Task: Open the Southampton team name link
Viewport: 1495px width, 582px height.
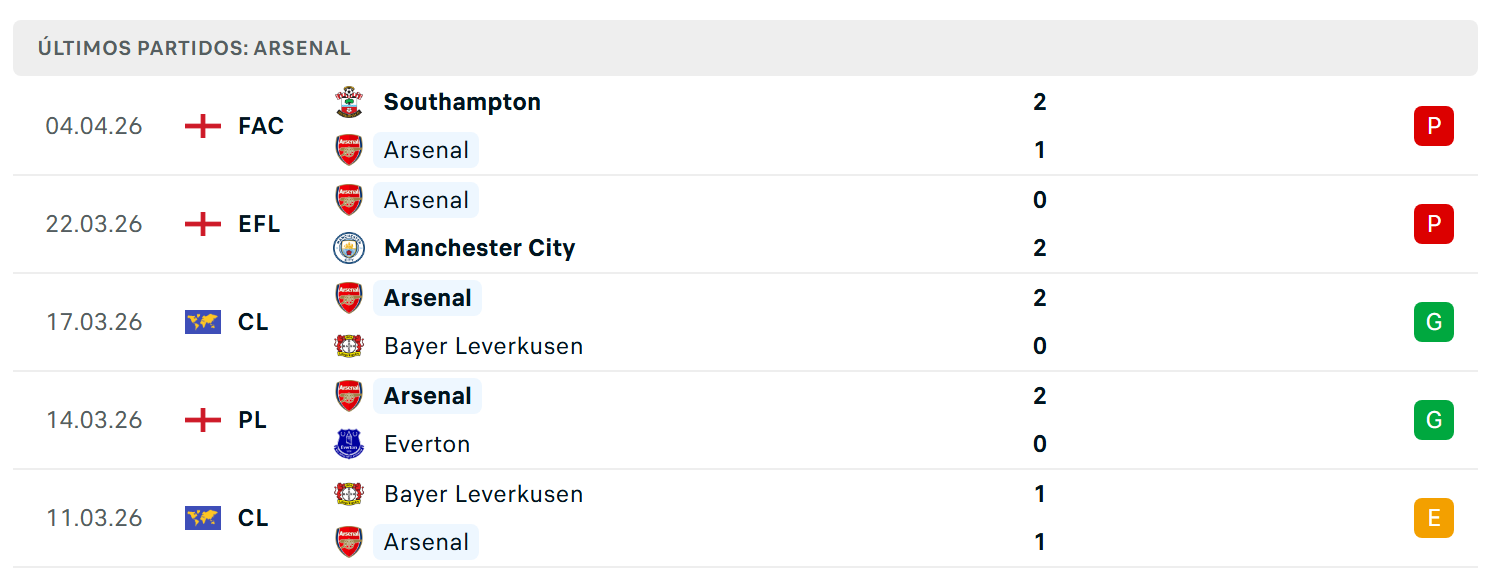Action: [x=462, y=102]
